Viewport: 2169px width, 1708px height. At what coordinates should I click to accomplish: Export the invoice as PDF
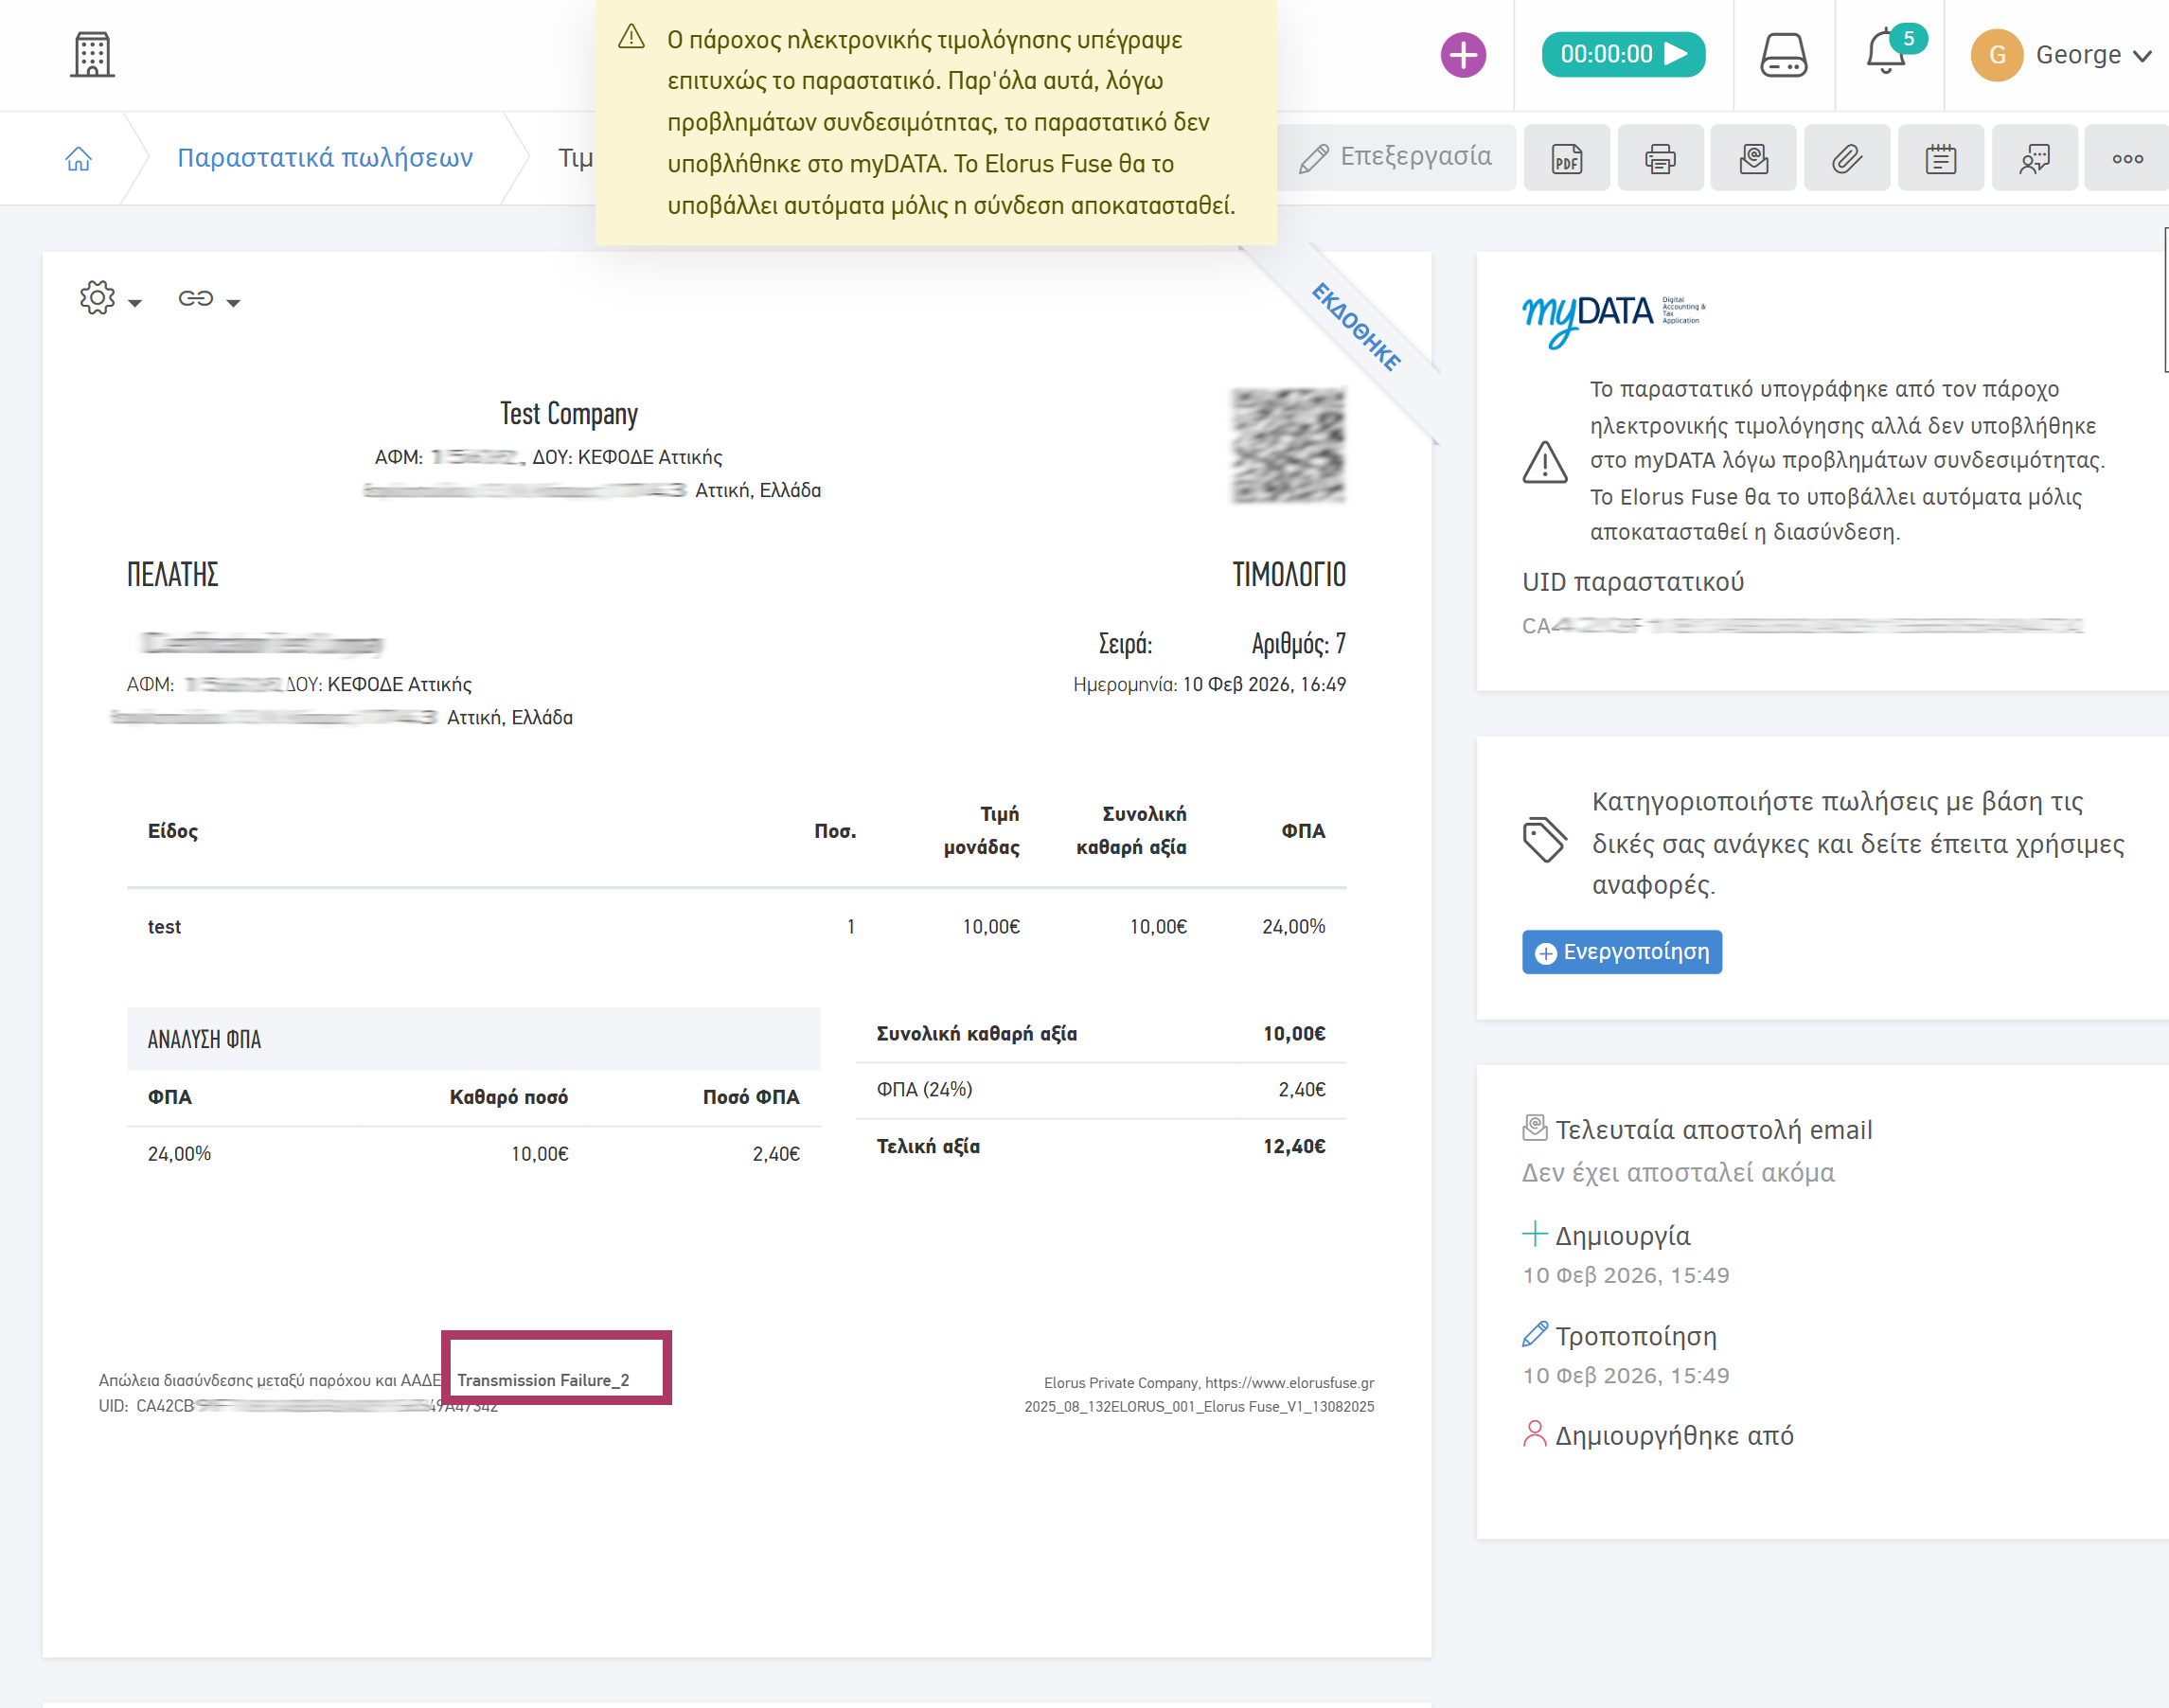tap(1566, 158)
